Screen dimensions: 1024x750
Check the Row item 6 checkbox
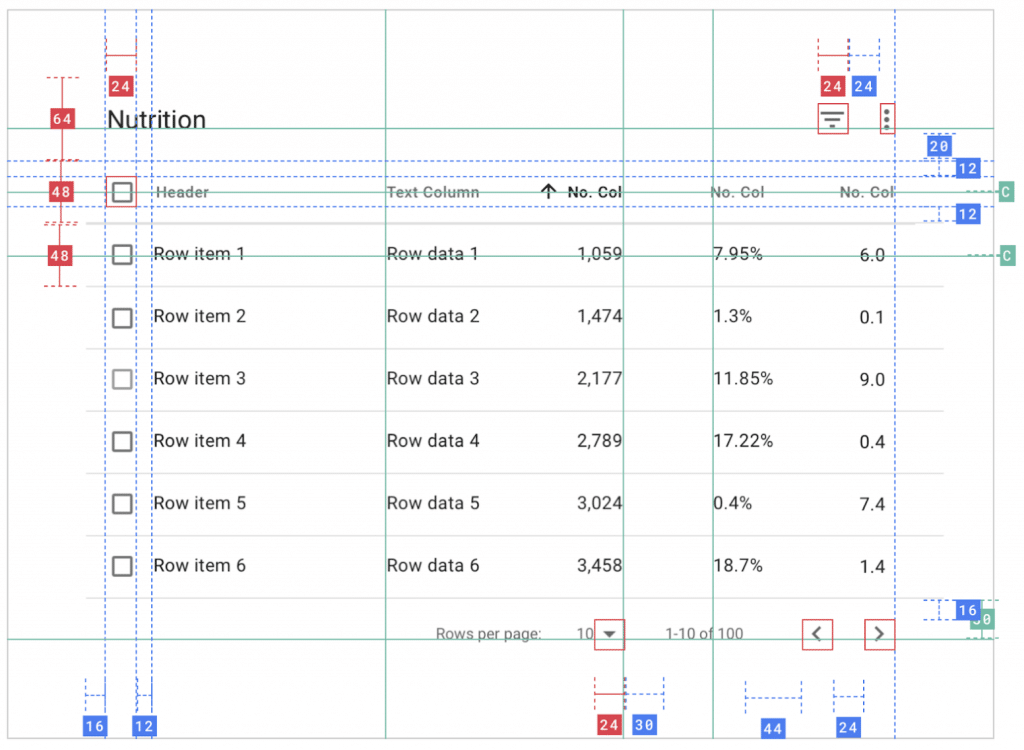point(122,566)
